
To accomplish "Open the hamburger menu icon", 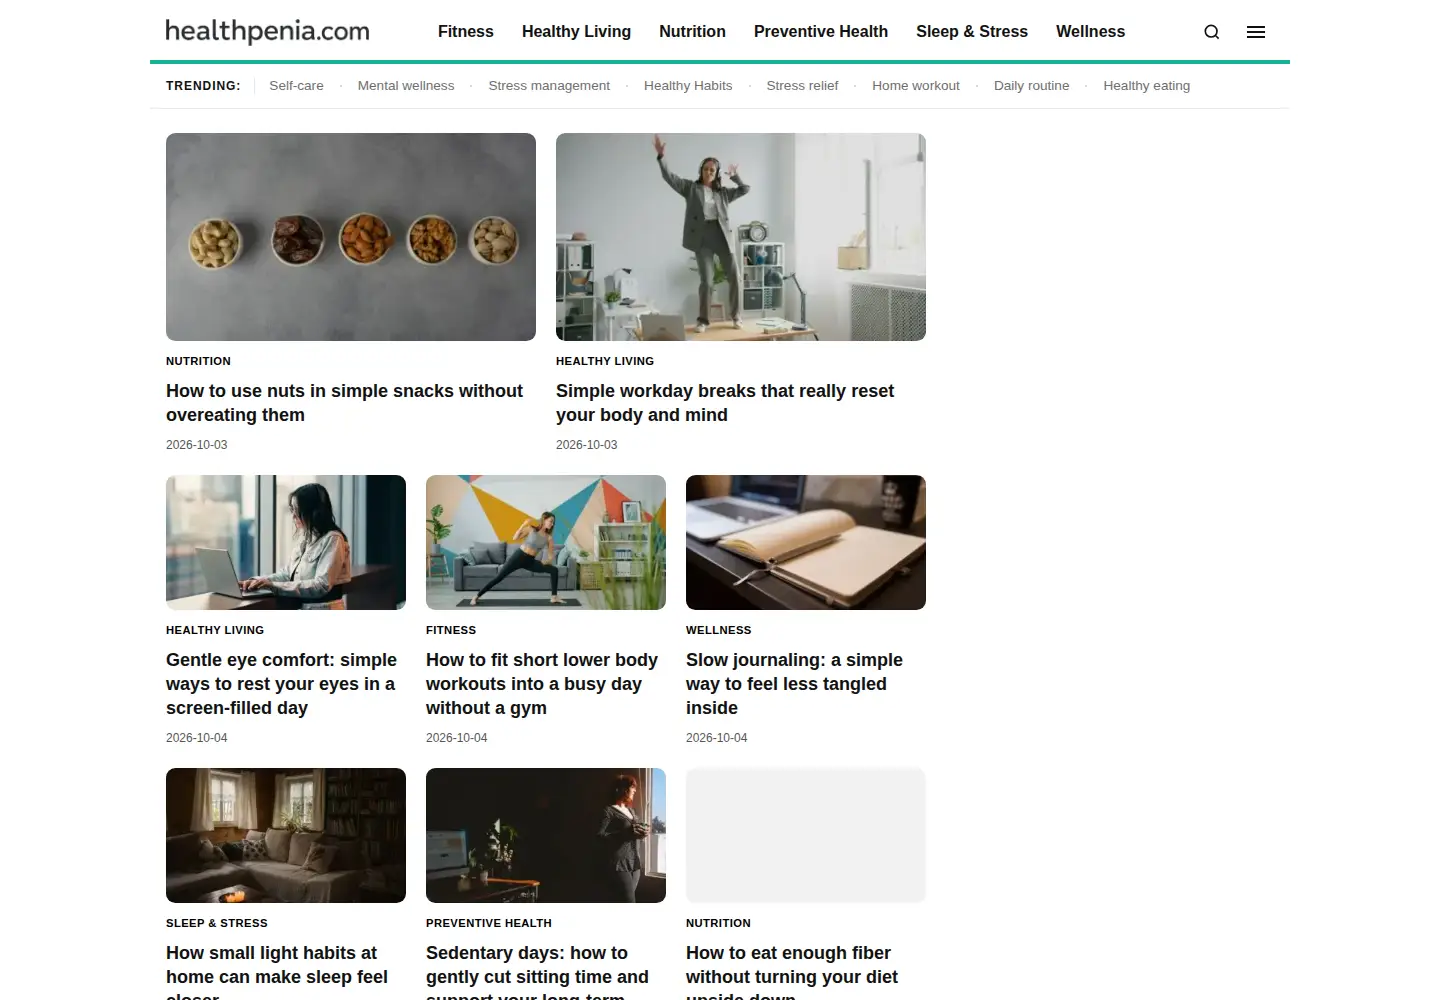I will click(x=1256, y=32).
